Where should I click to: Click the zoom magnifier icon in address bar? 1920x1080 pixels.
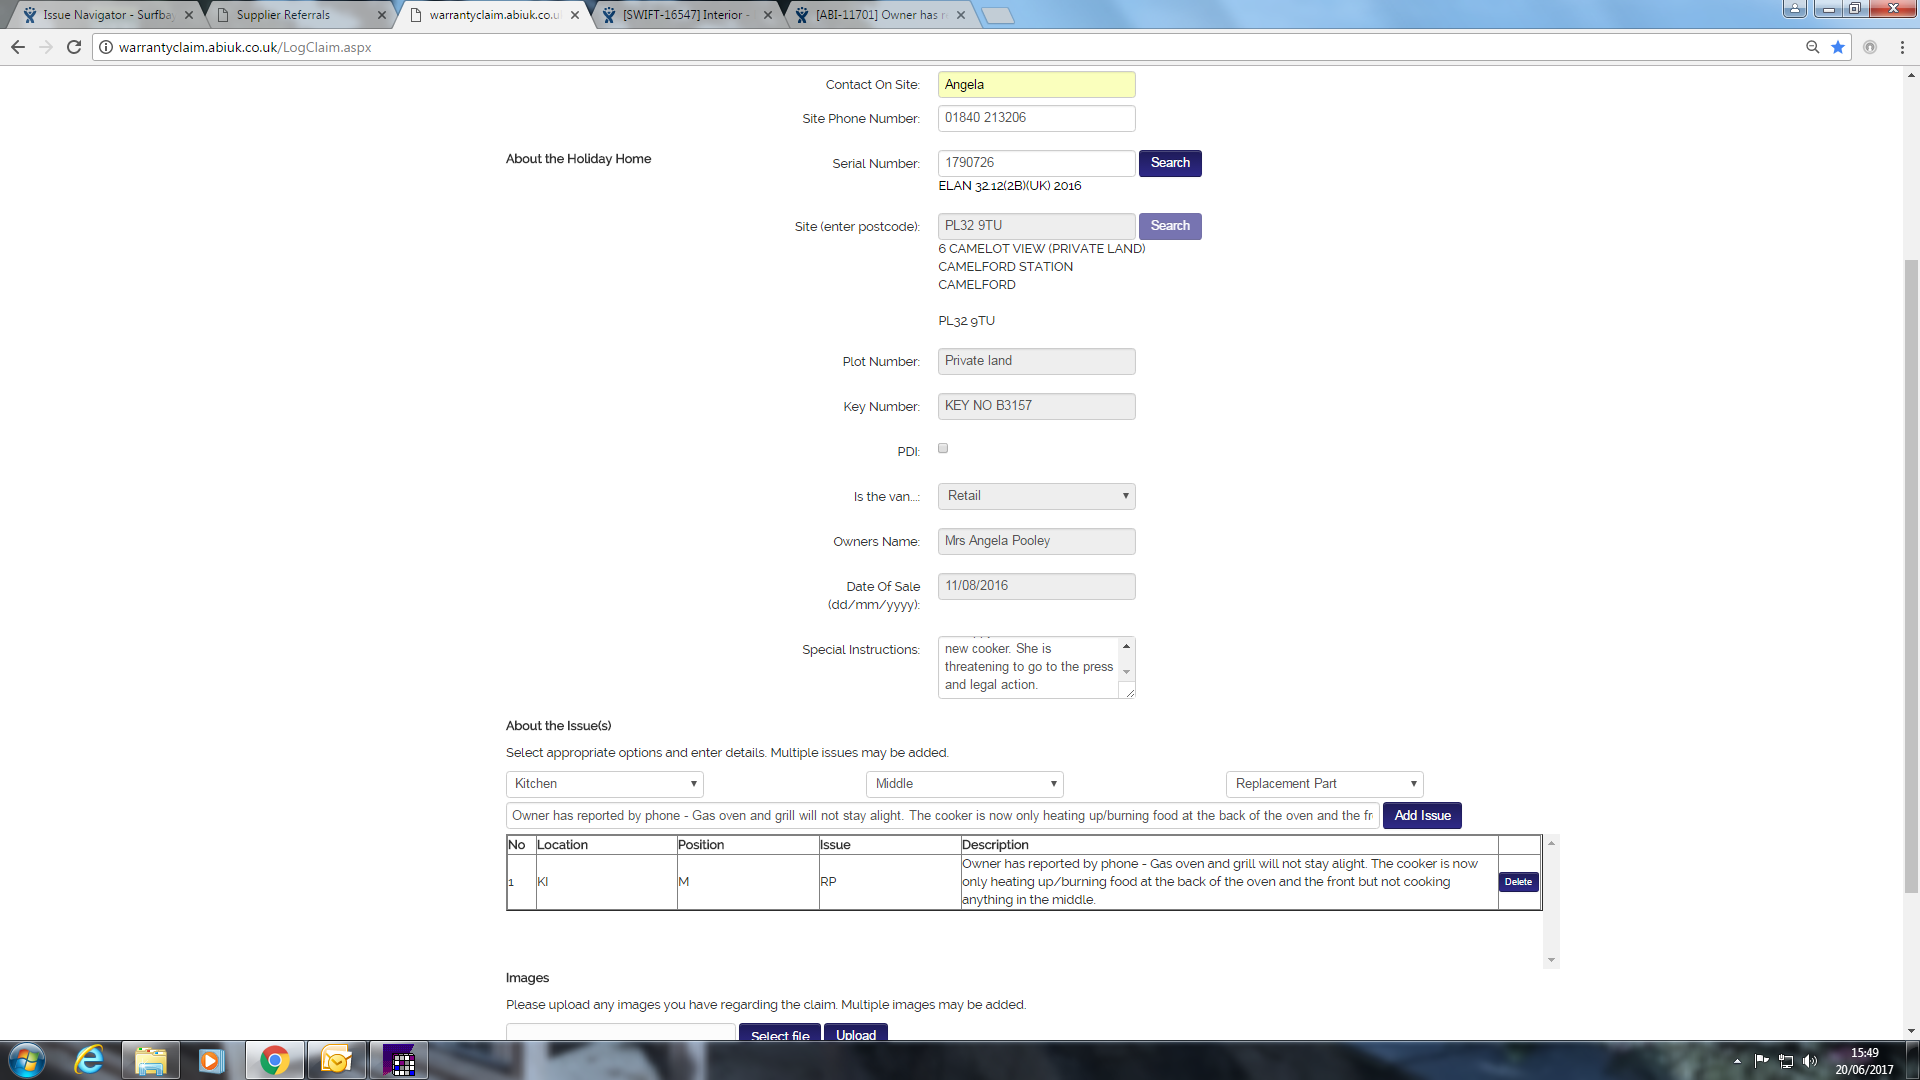[1812, 47]
